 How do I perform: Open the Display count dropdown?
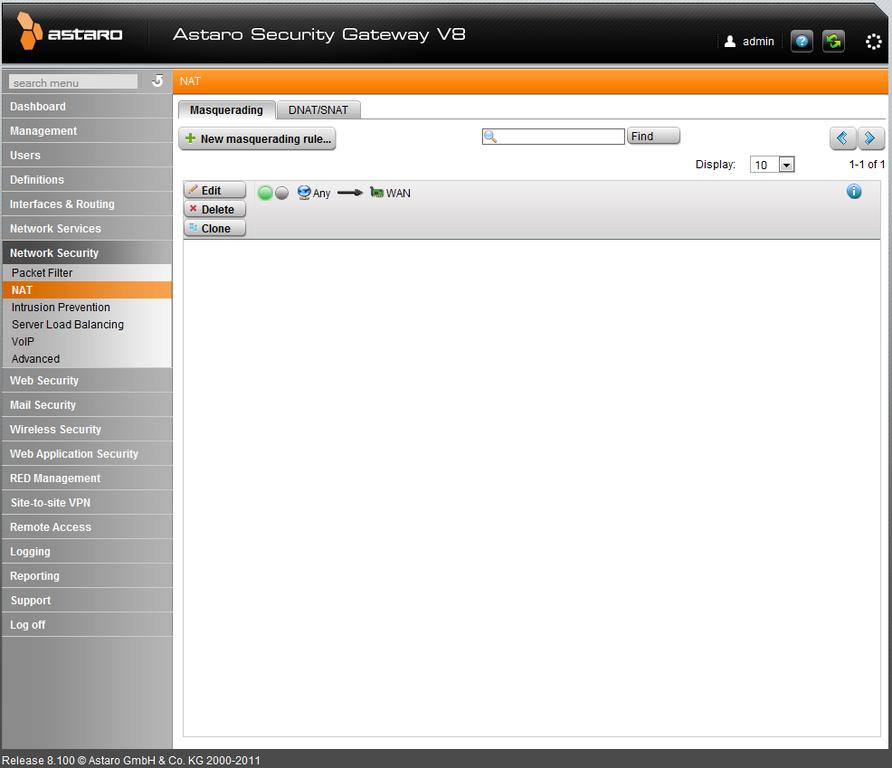pos(772,164)
